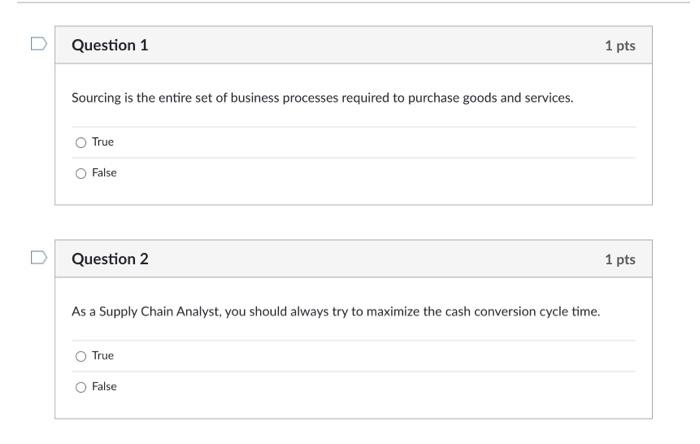Flag Question 2 for later review
This screenshot has height=444, width=700.
(39, 257)
